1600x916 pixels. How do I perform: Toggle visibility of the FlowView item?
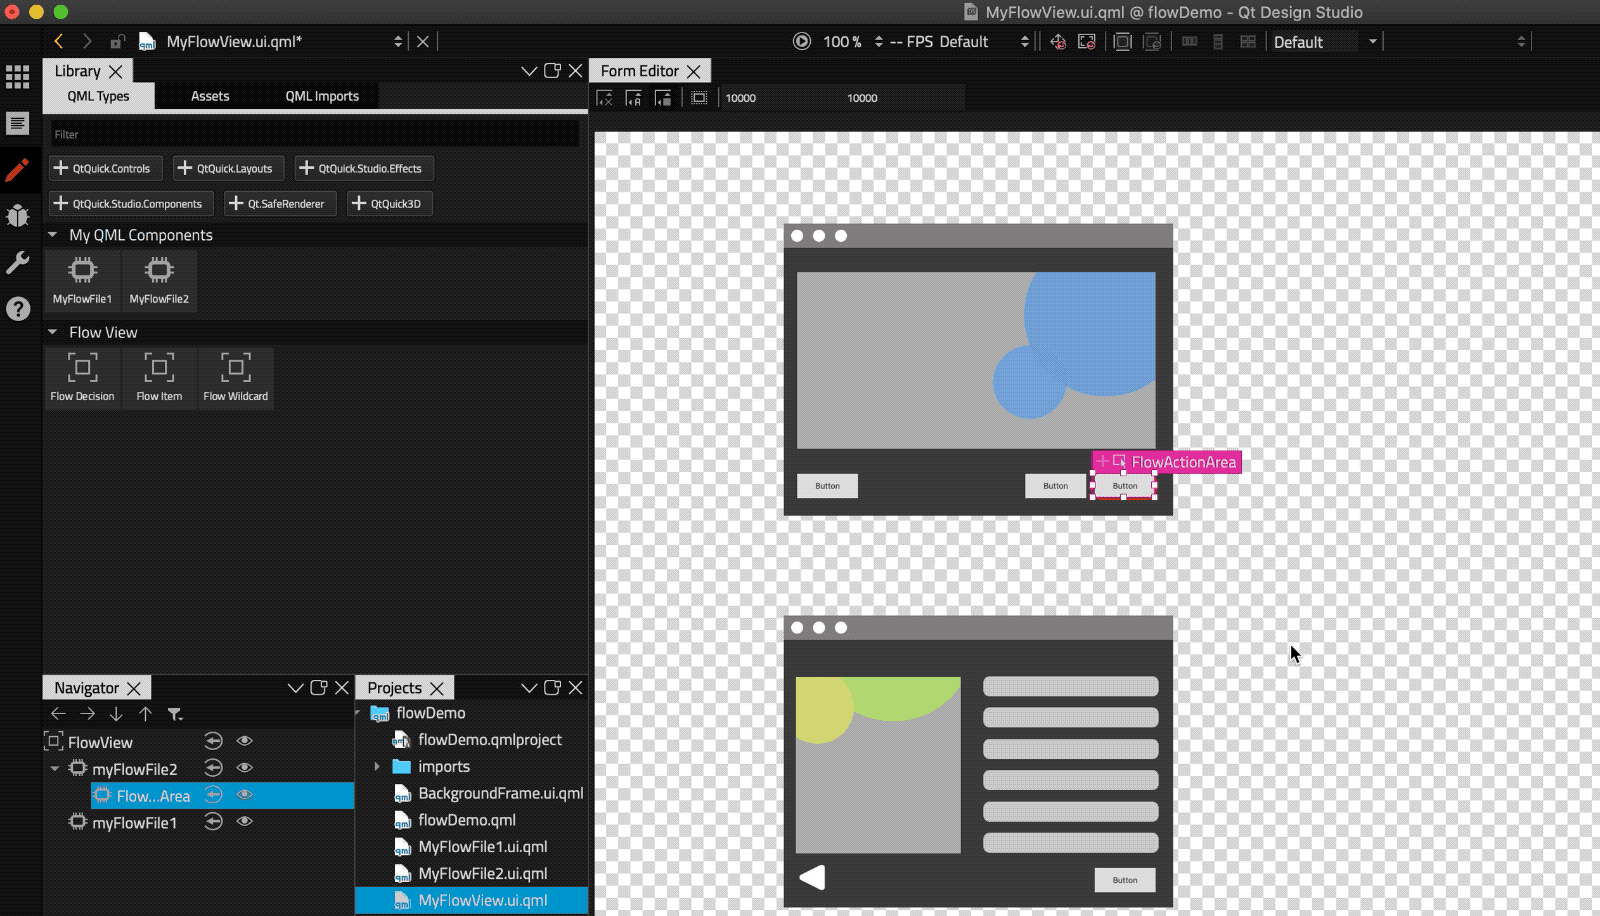point(244,741)
